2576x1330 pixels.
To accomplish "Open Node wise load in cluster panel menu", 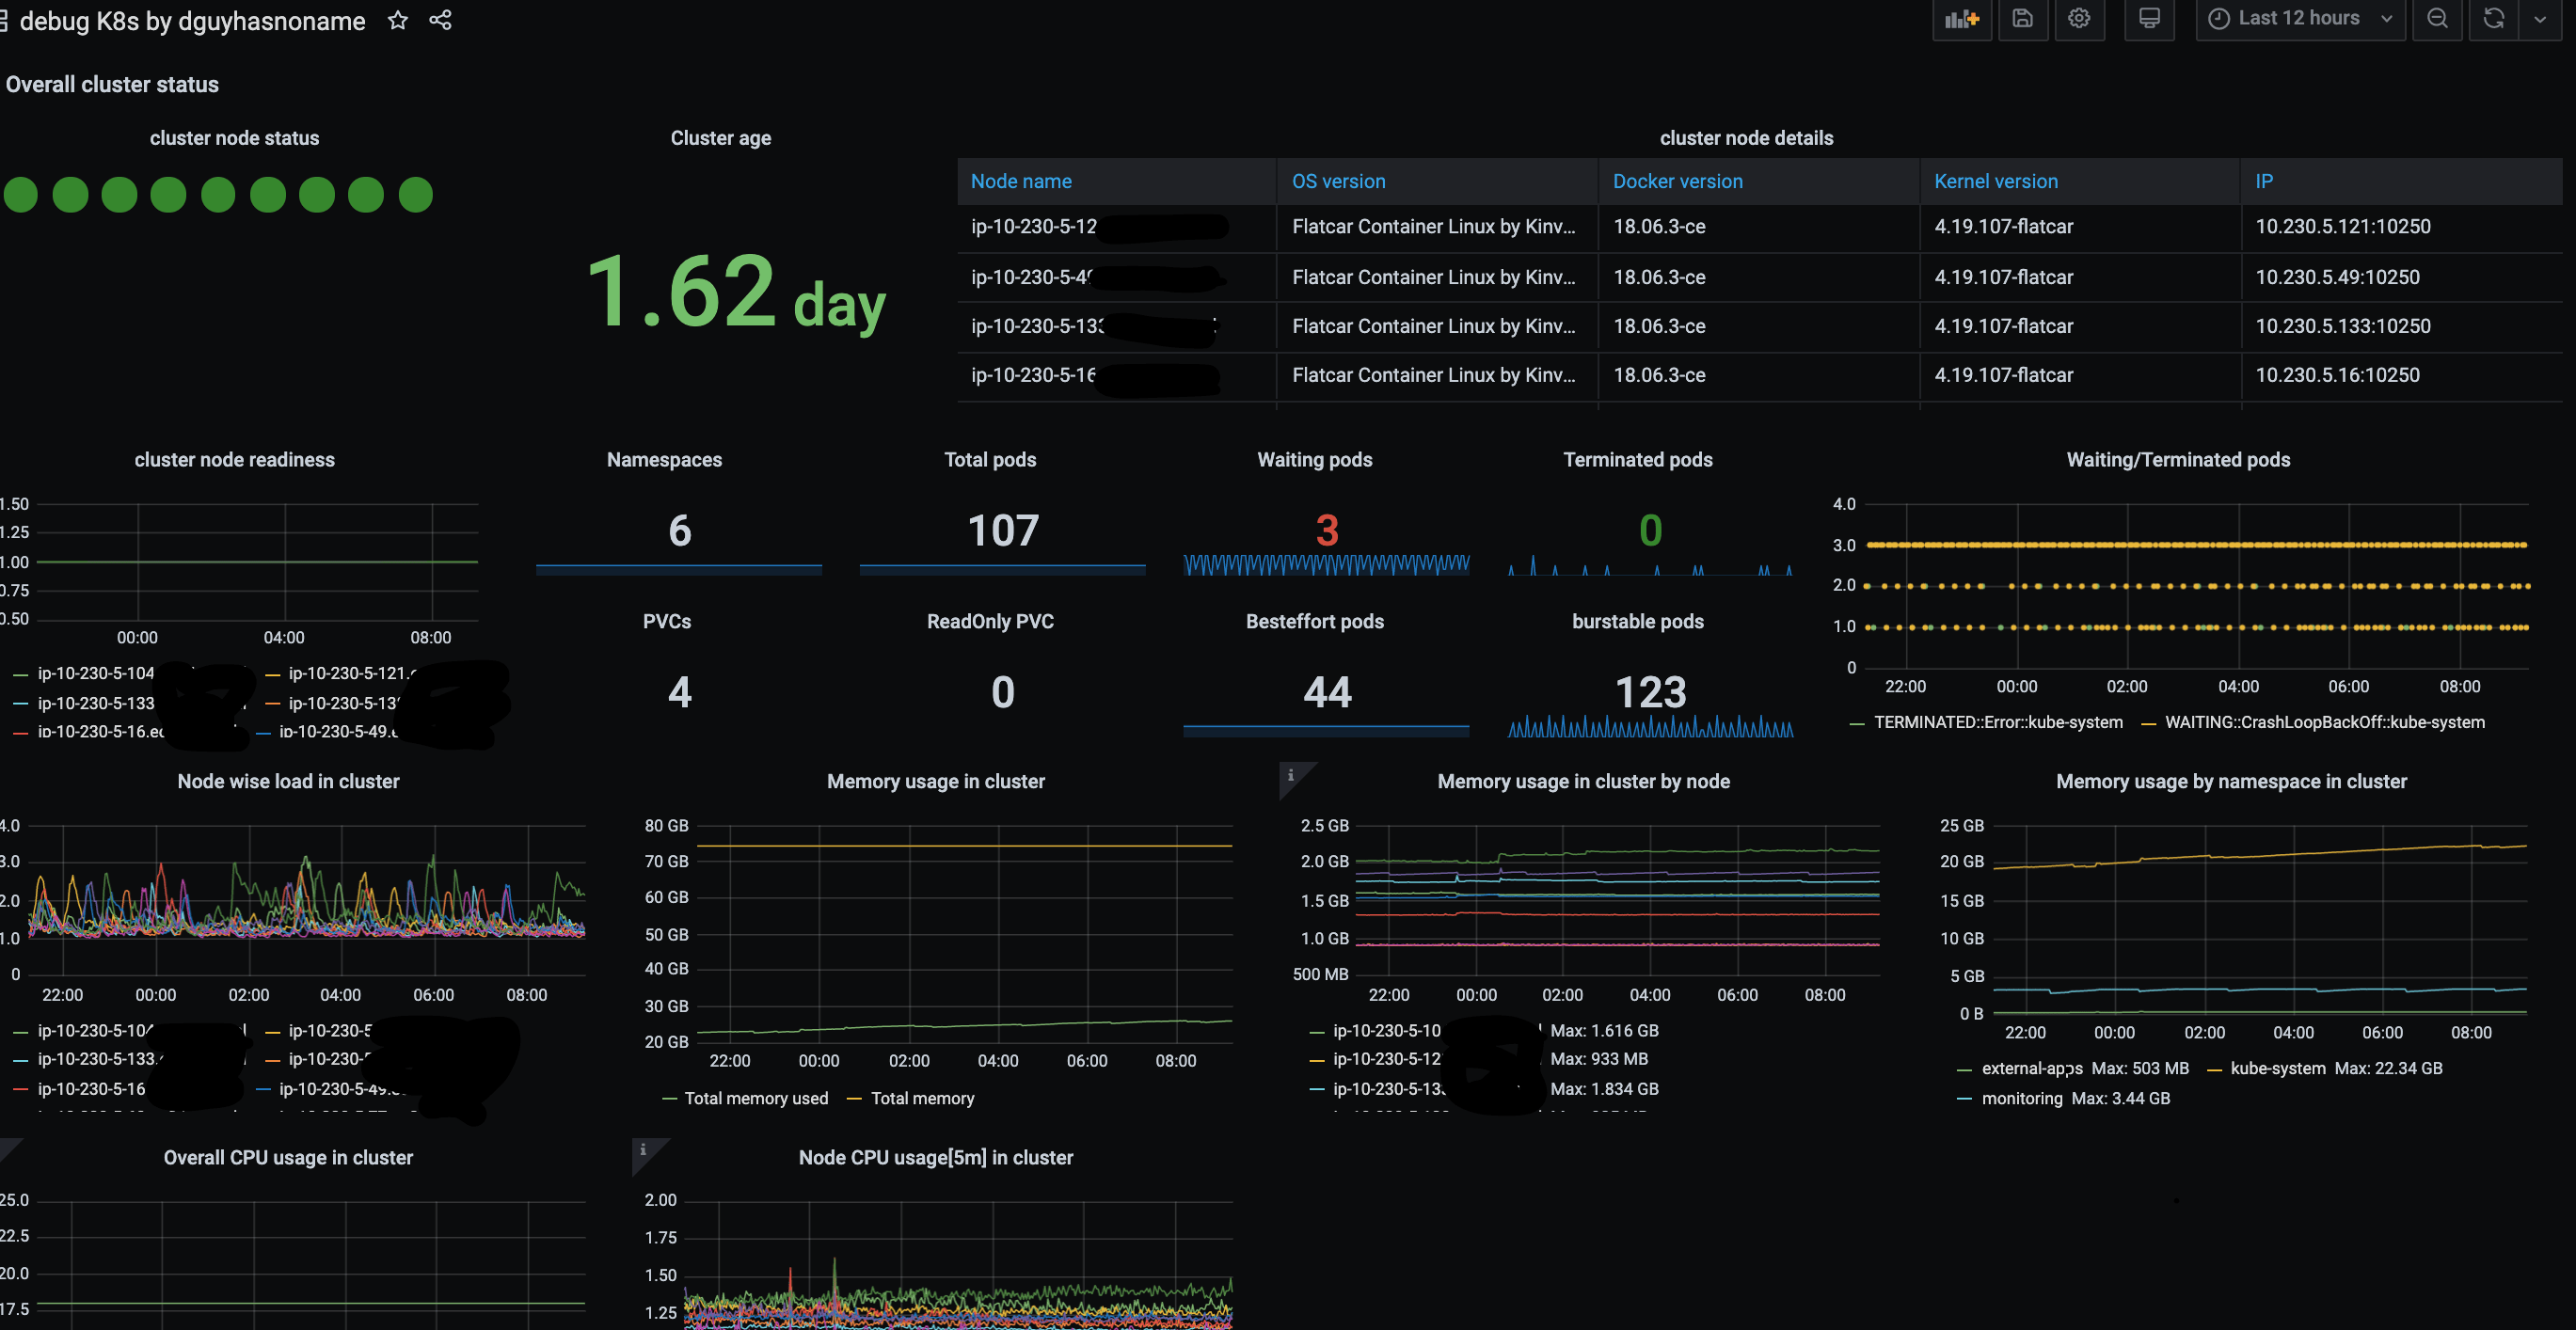I will coord(288,782).
